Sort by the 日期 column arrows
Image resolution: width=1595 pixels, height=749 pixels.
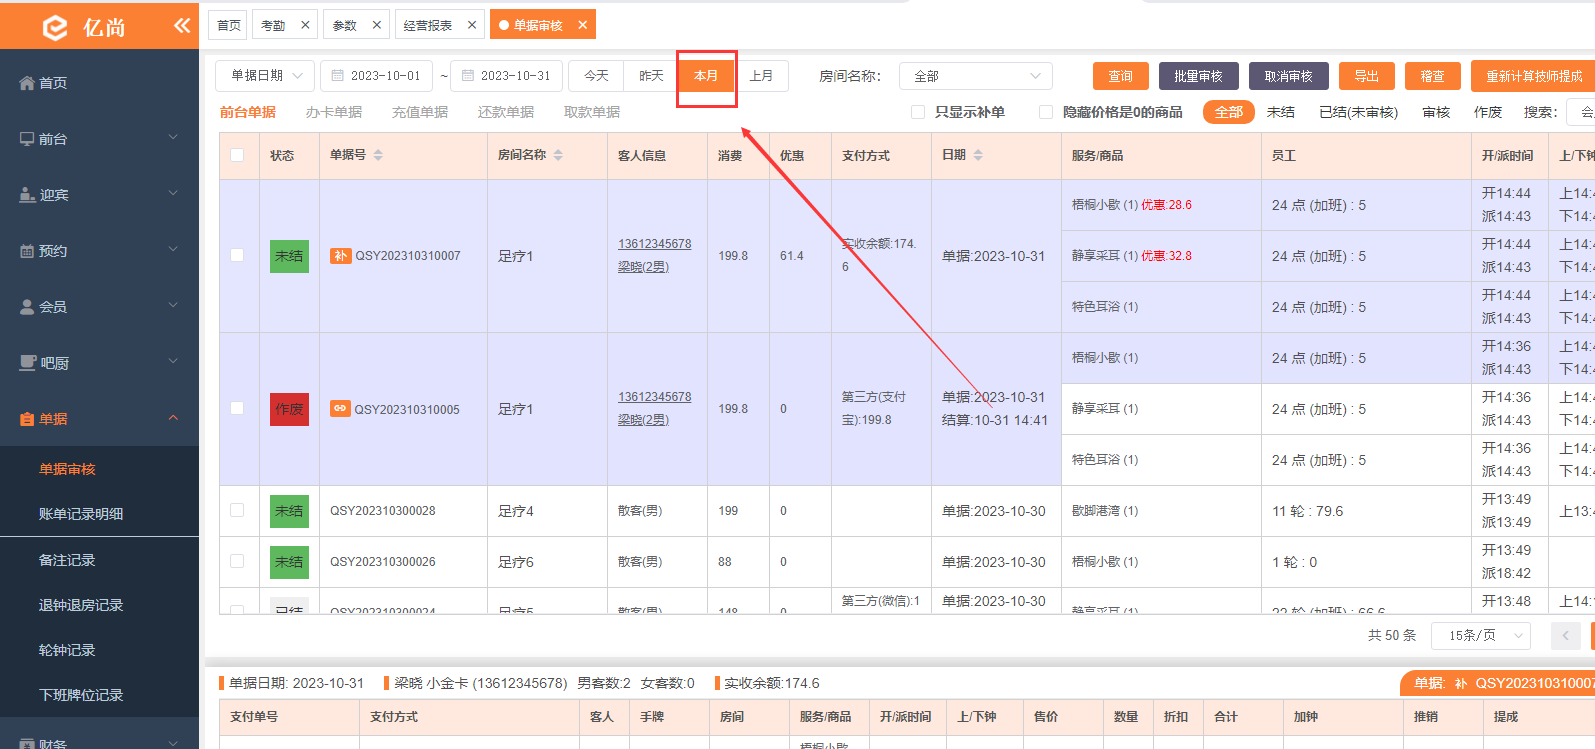(978, 155)
